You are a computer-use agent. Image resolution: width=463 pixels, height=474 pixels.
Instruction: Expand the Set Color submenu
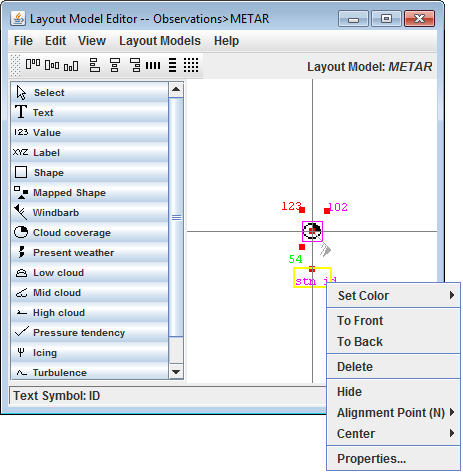(394, 295)
